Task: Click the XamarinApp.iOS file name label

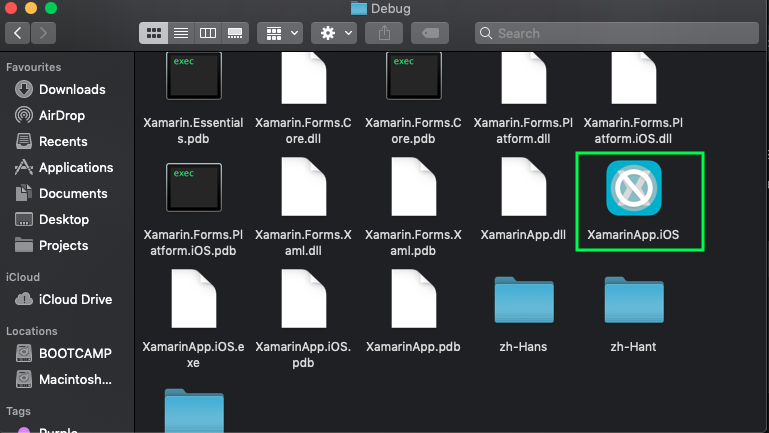Action: [633, 235]
